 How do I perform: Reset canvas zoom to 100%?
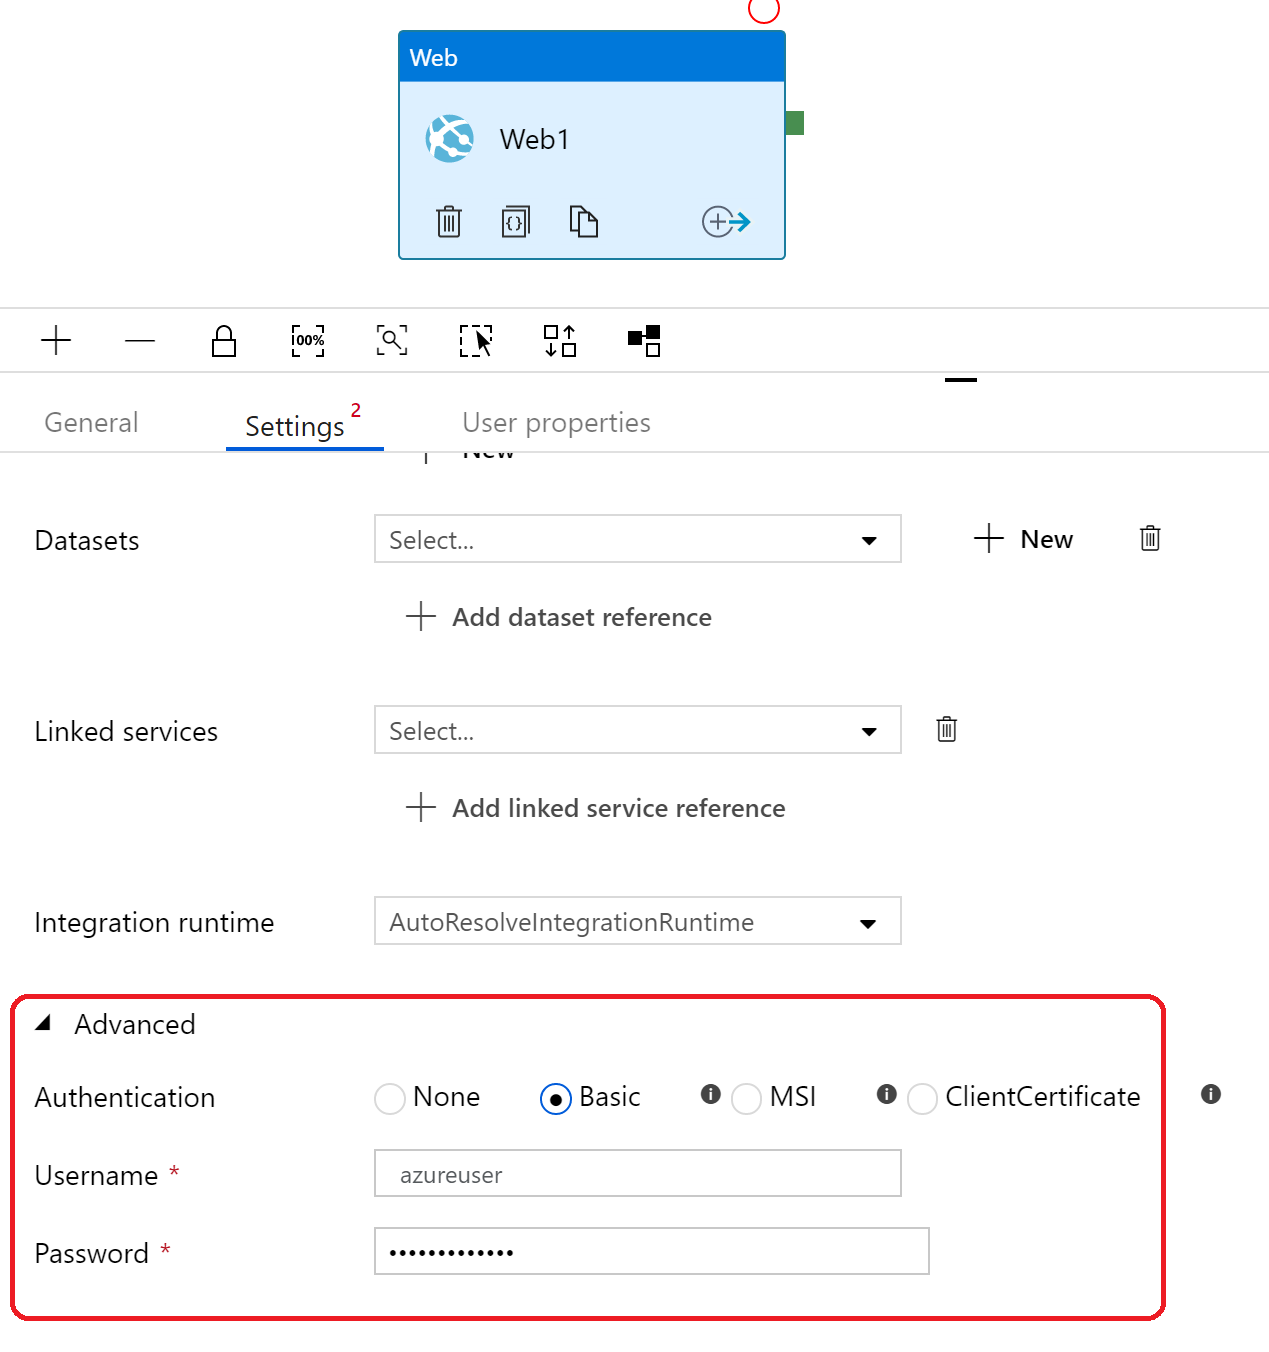coord(308,340)
